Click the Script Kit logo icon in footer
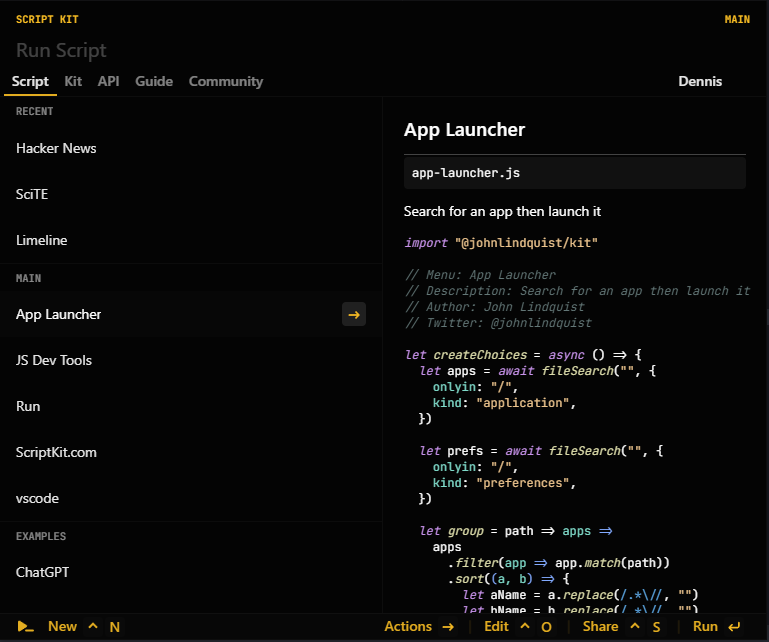The height and width of the screenshot is (642, 769). (26, 627)
